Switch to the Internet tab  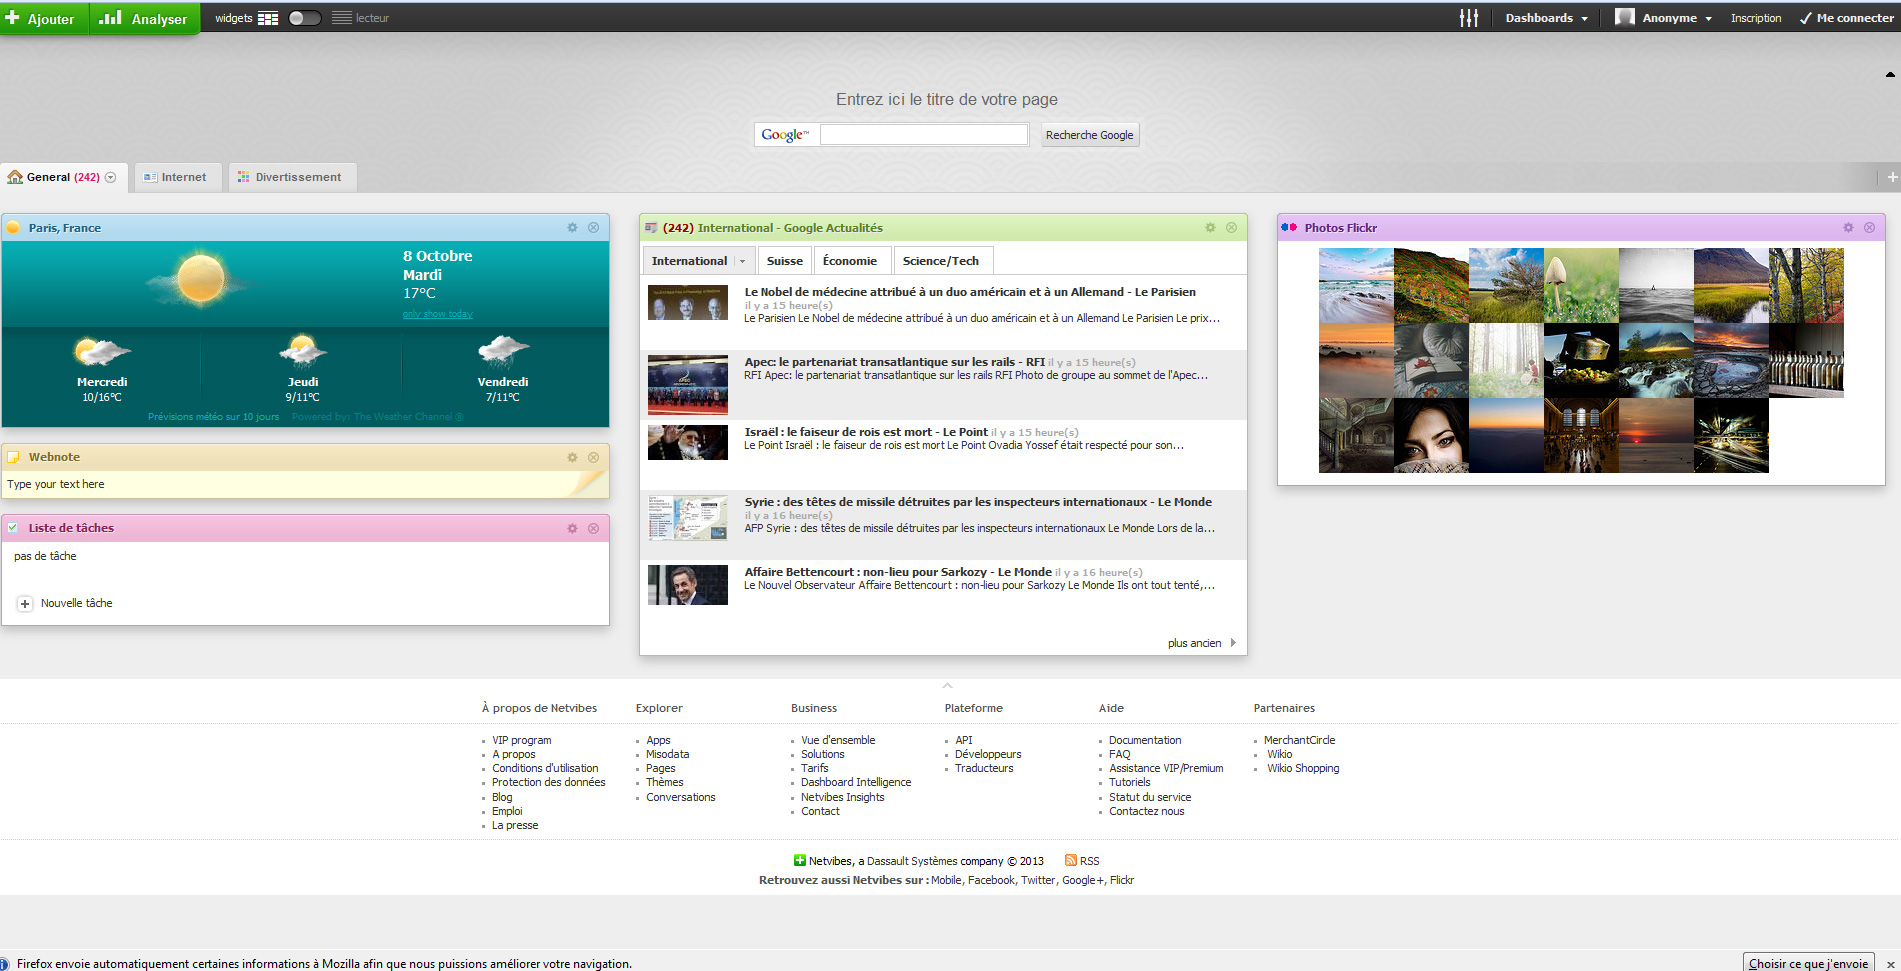178,177
